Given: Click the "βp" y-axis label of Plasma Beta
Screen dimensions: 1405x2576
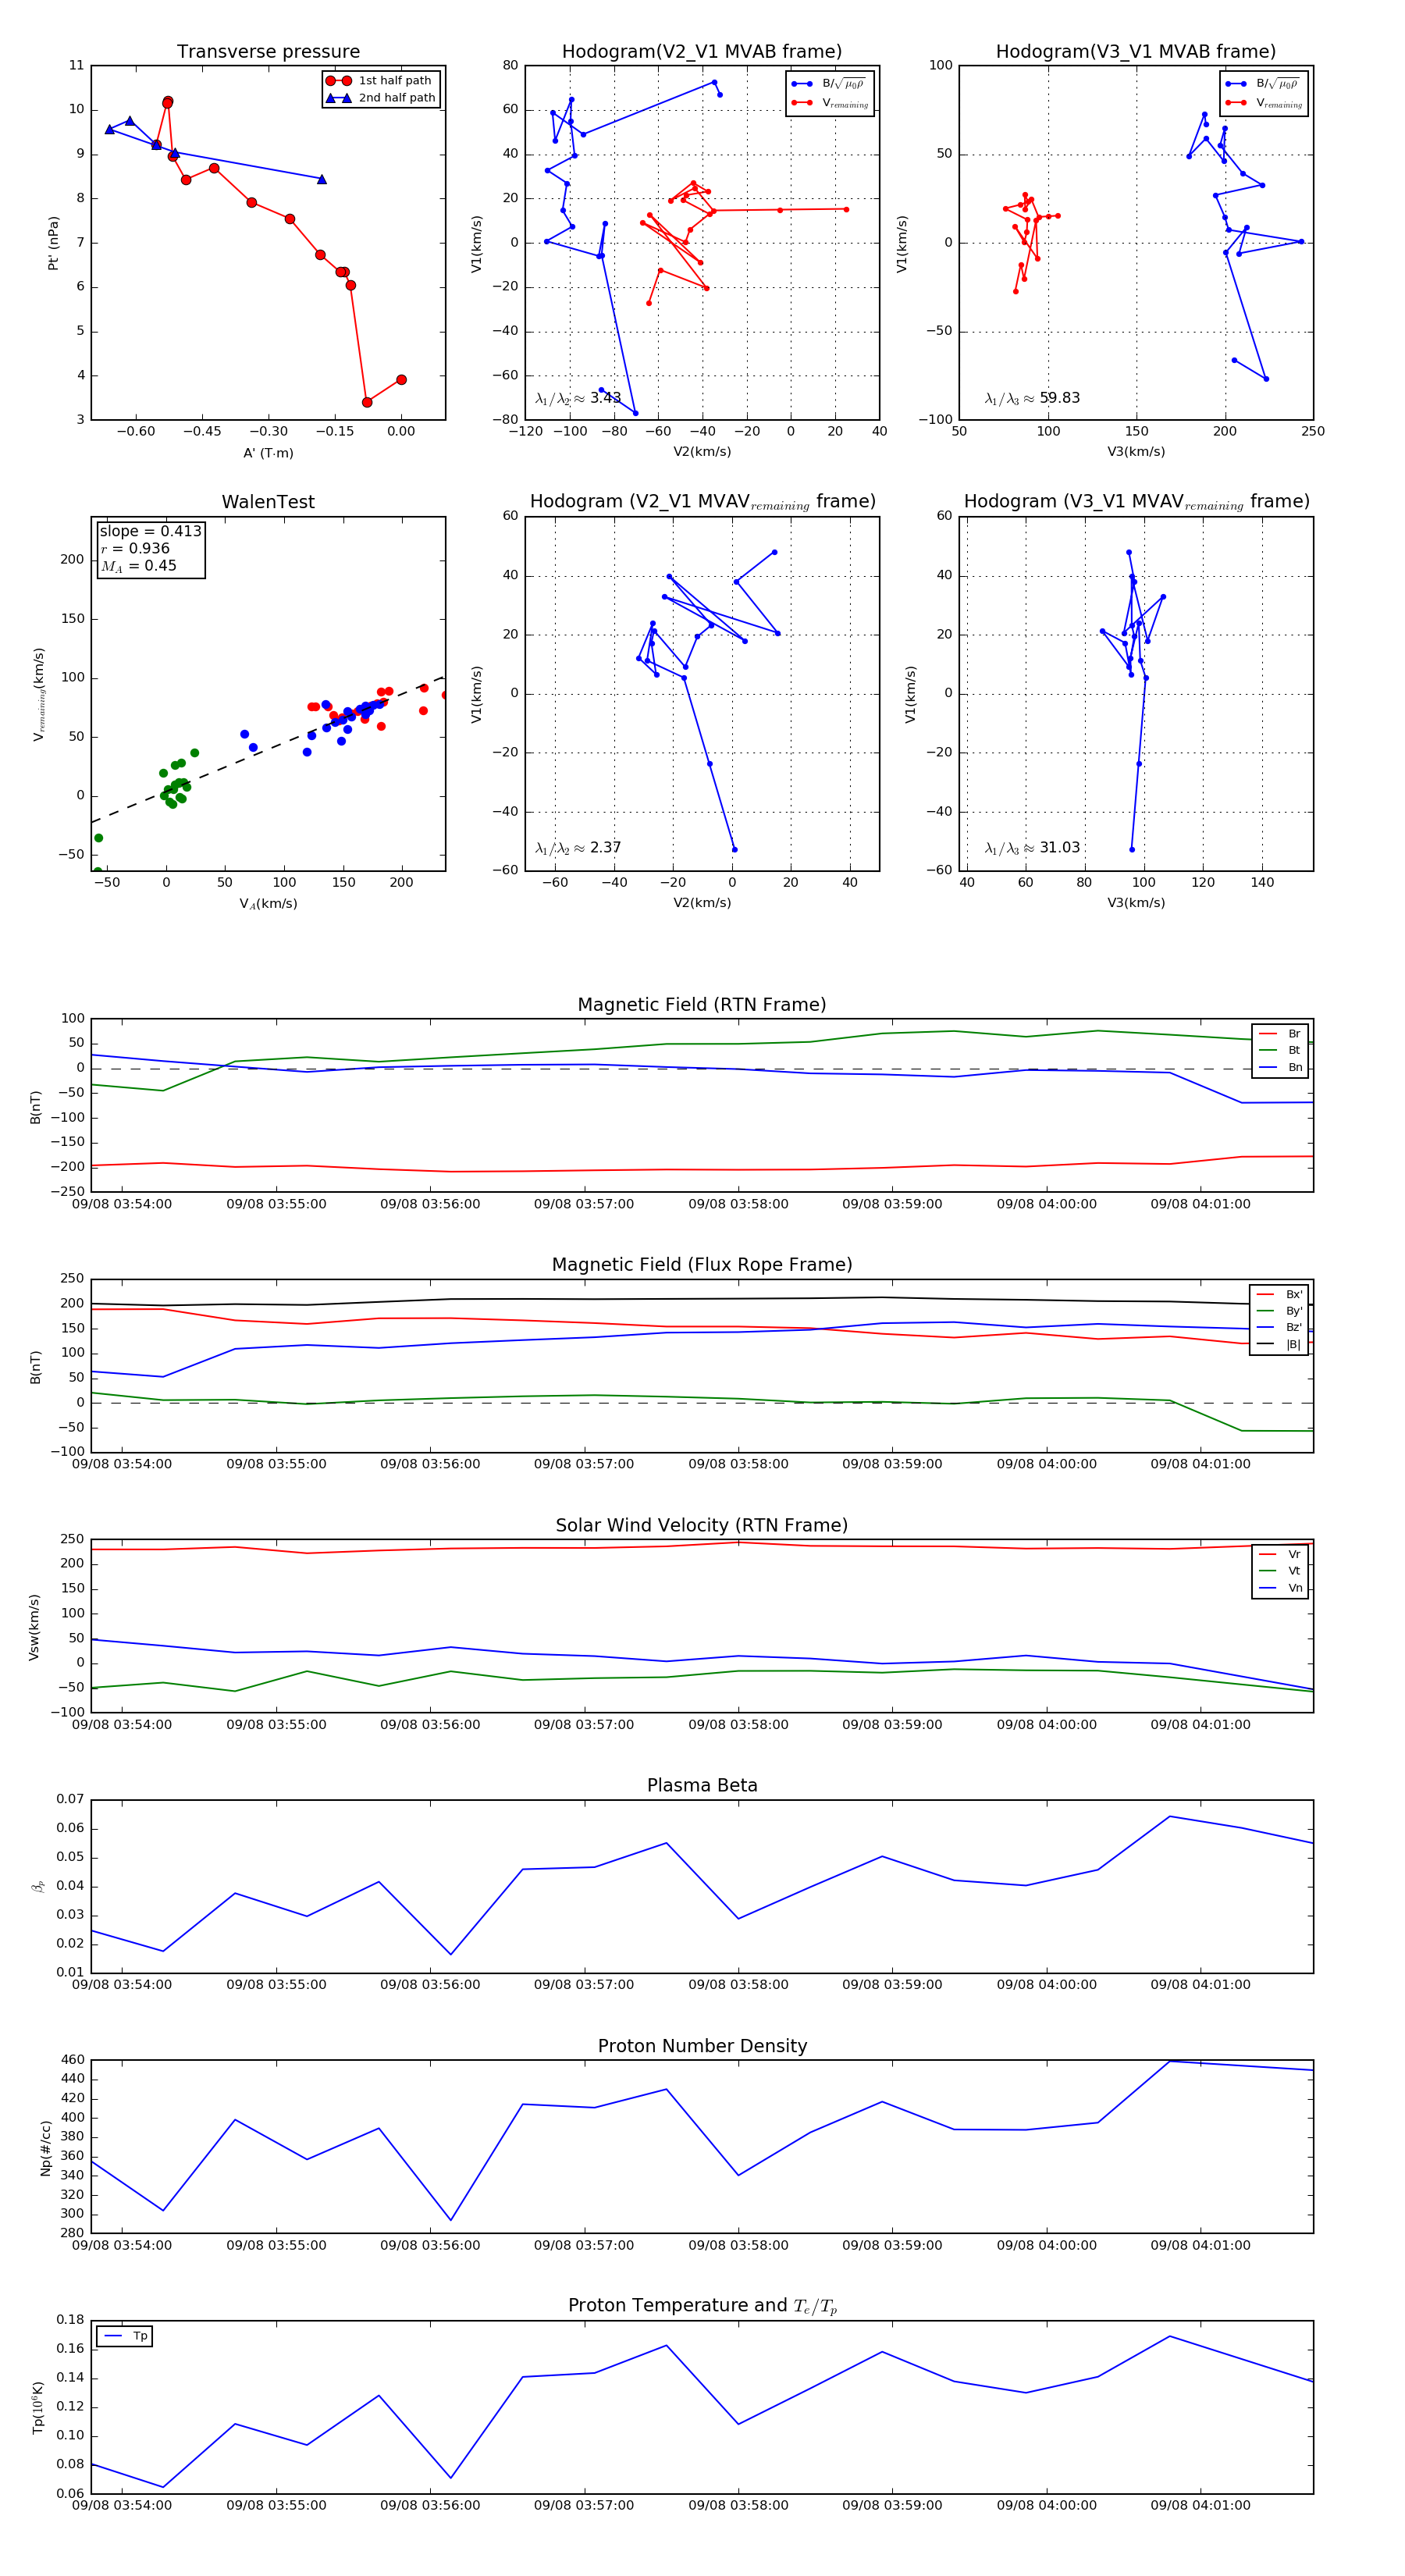Looking at the screenshot, I should (38, 1887).
